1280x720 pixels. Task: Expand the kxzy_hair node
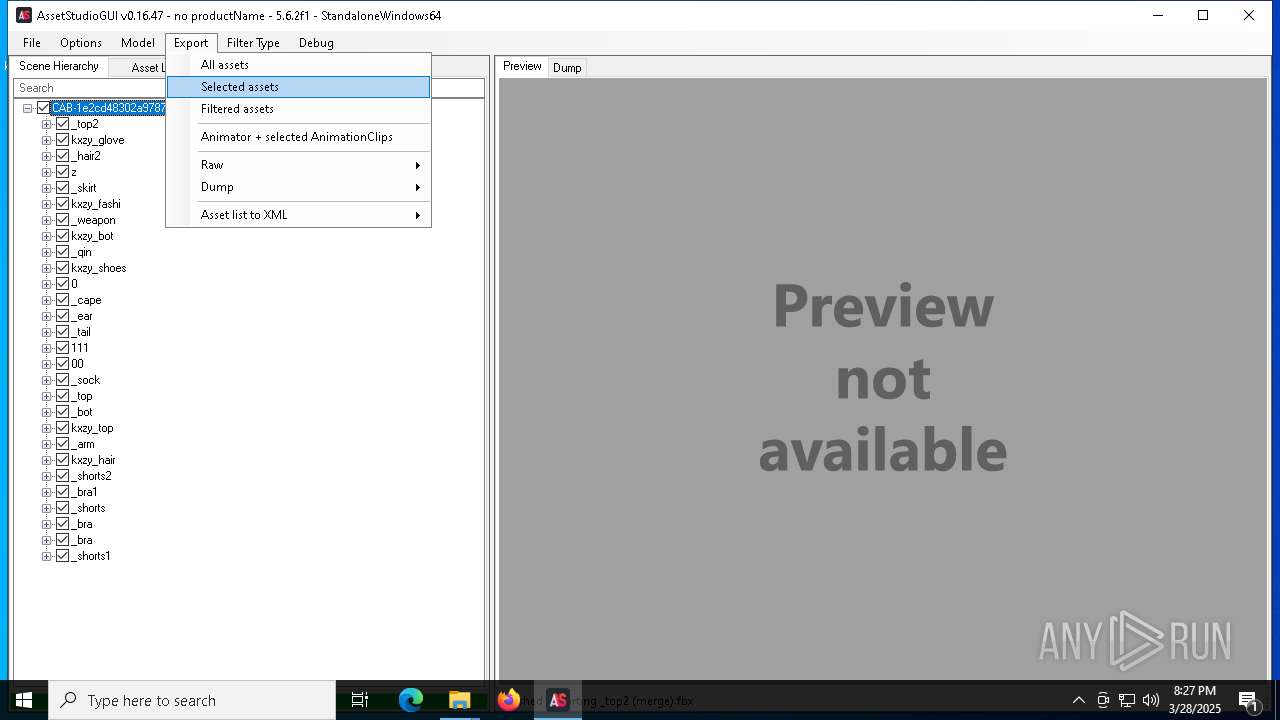coord(46,460)
